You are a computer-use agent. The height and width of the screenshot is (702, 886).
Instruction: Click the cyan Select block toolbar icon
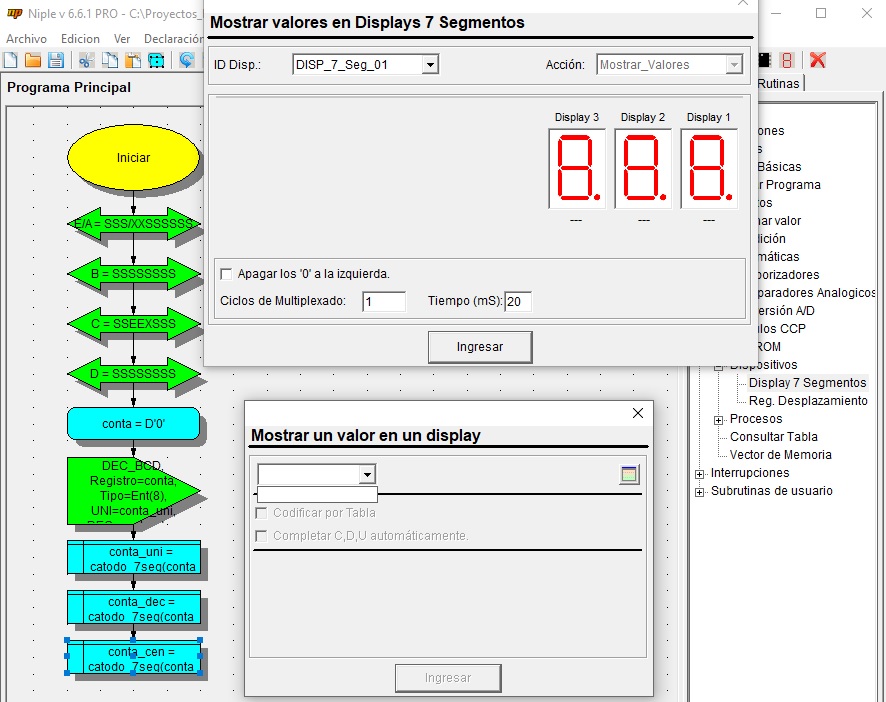(156, 60)
